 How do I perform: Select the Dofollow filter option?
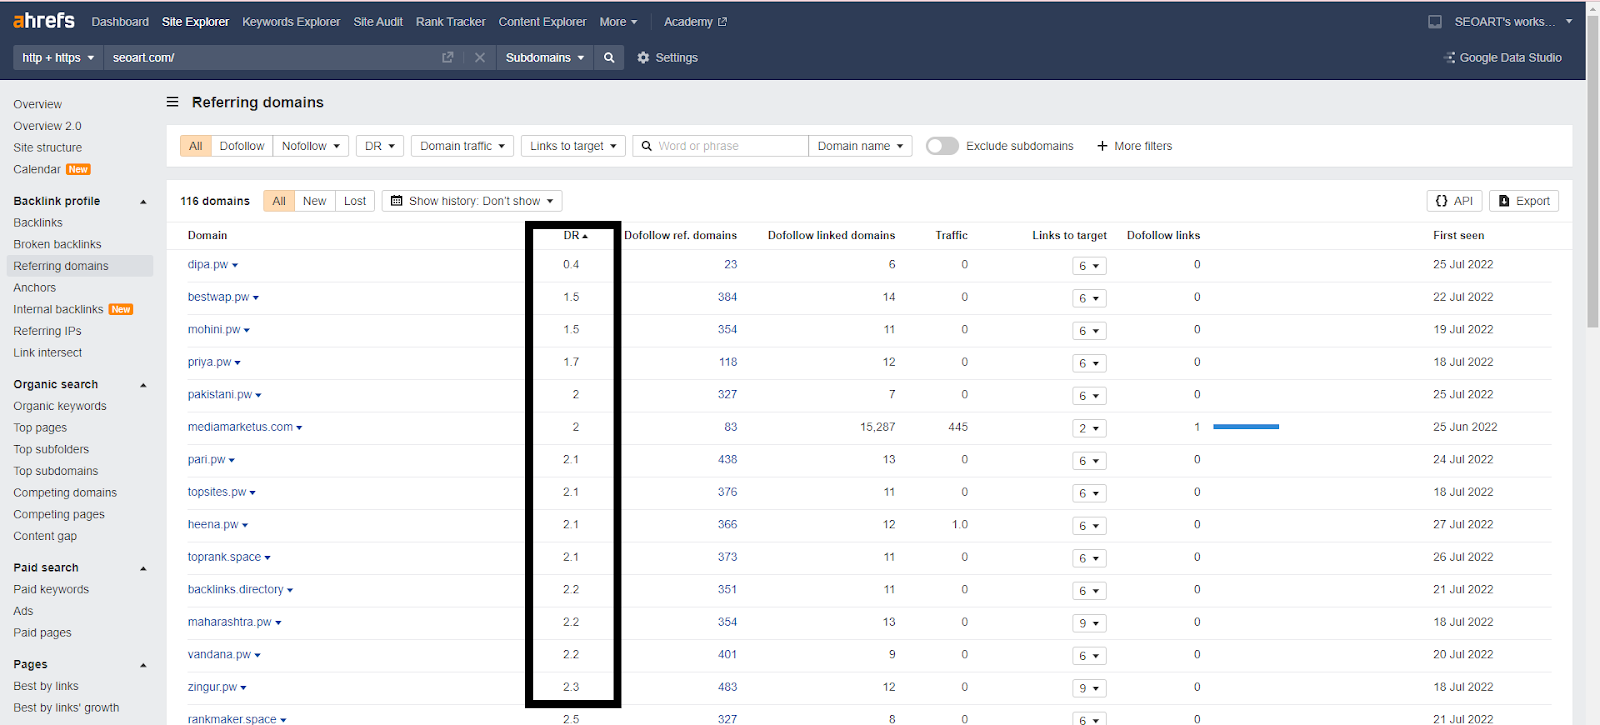pyautogui.click(x=242, y=146)
